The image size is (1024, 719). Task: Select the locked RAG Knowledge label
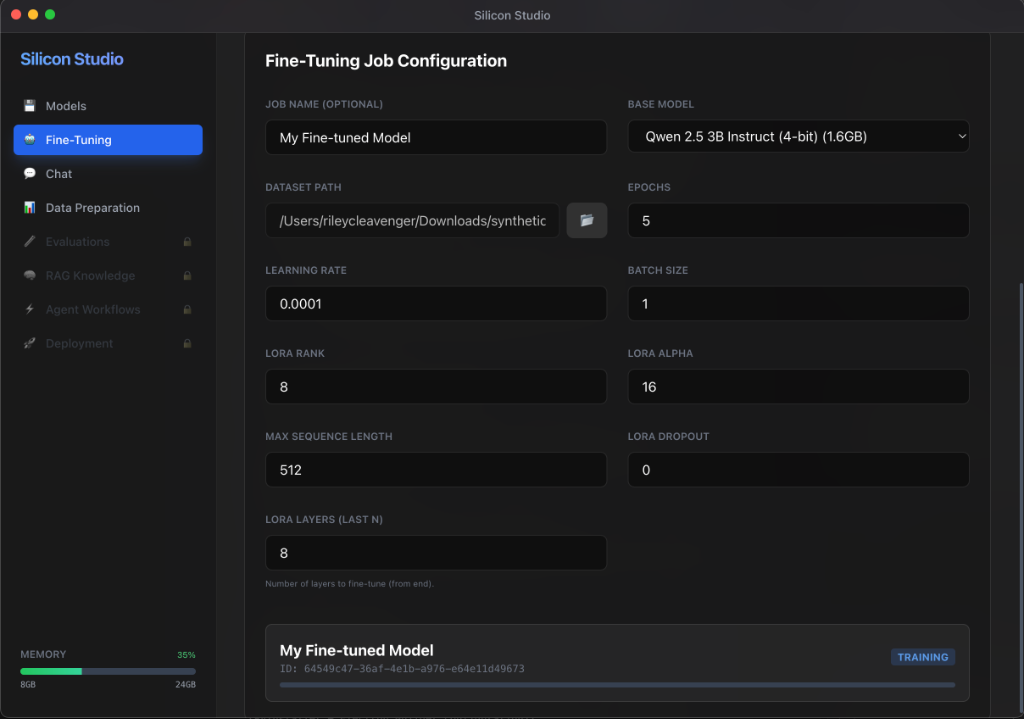90,276
